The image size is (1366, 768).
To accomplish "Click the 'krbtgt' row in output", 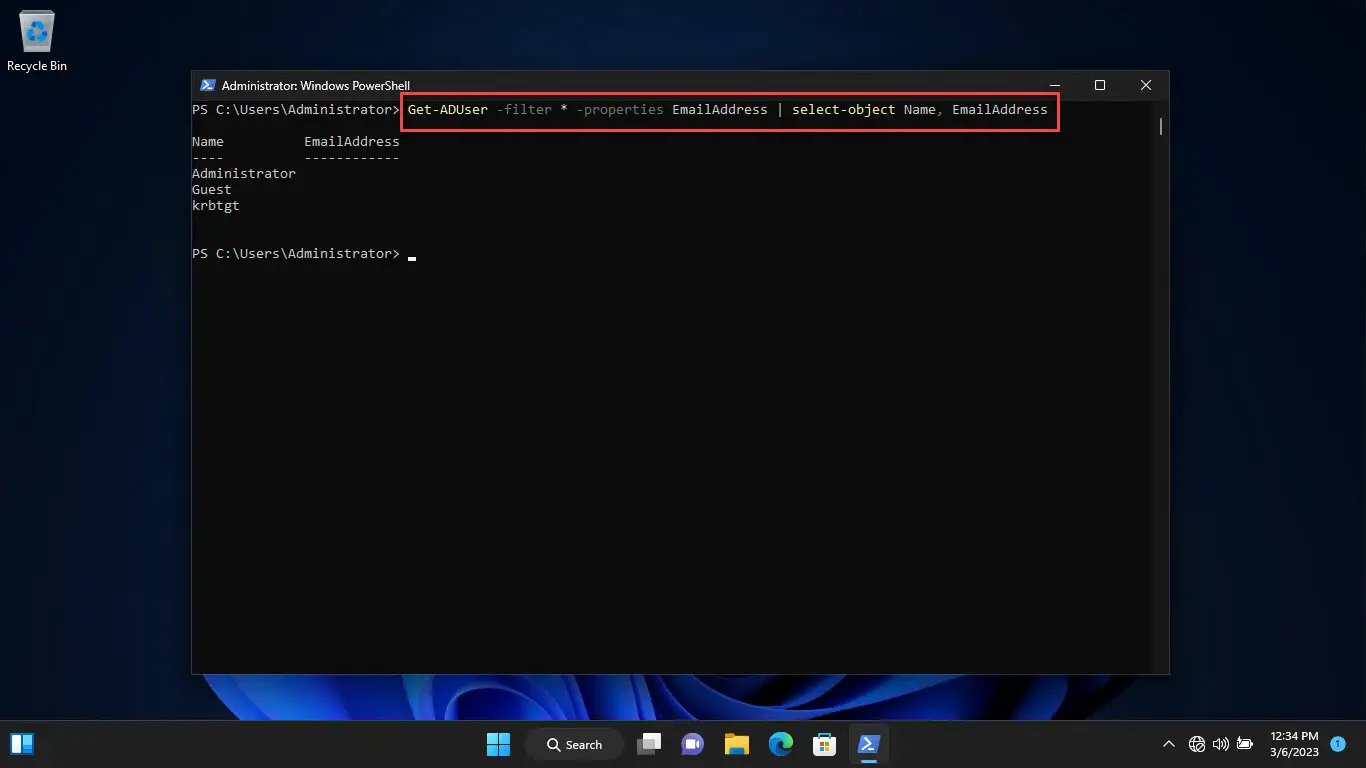I will click(x=216, y=206).
